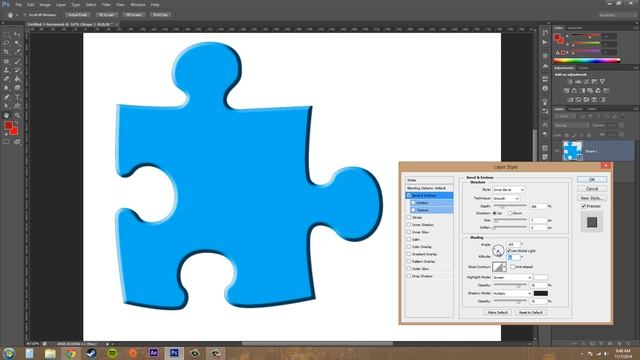This screenshot has width=640, height=360.
Task: Click the Make Default button
Action: (x=498, y=313)
